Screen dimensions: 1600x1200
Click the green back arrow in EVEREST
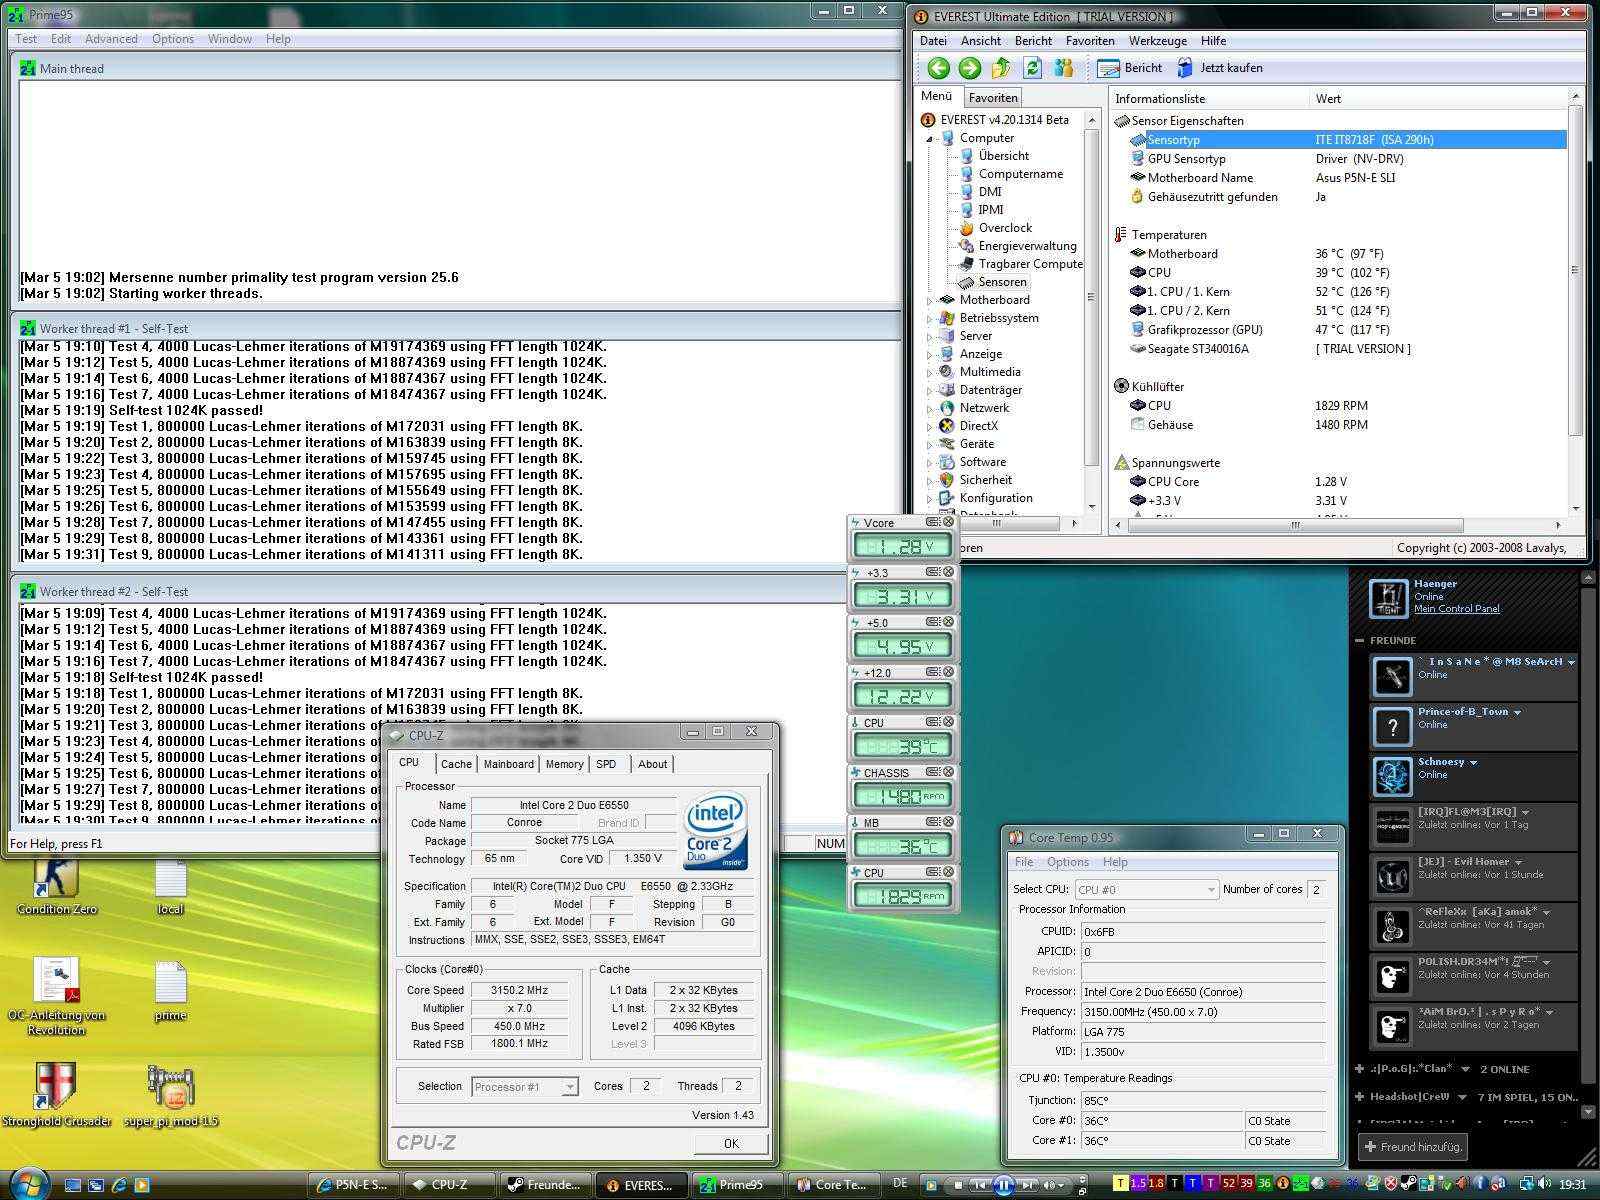coord(938,68)
